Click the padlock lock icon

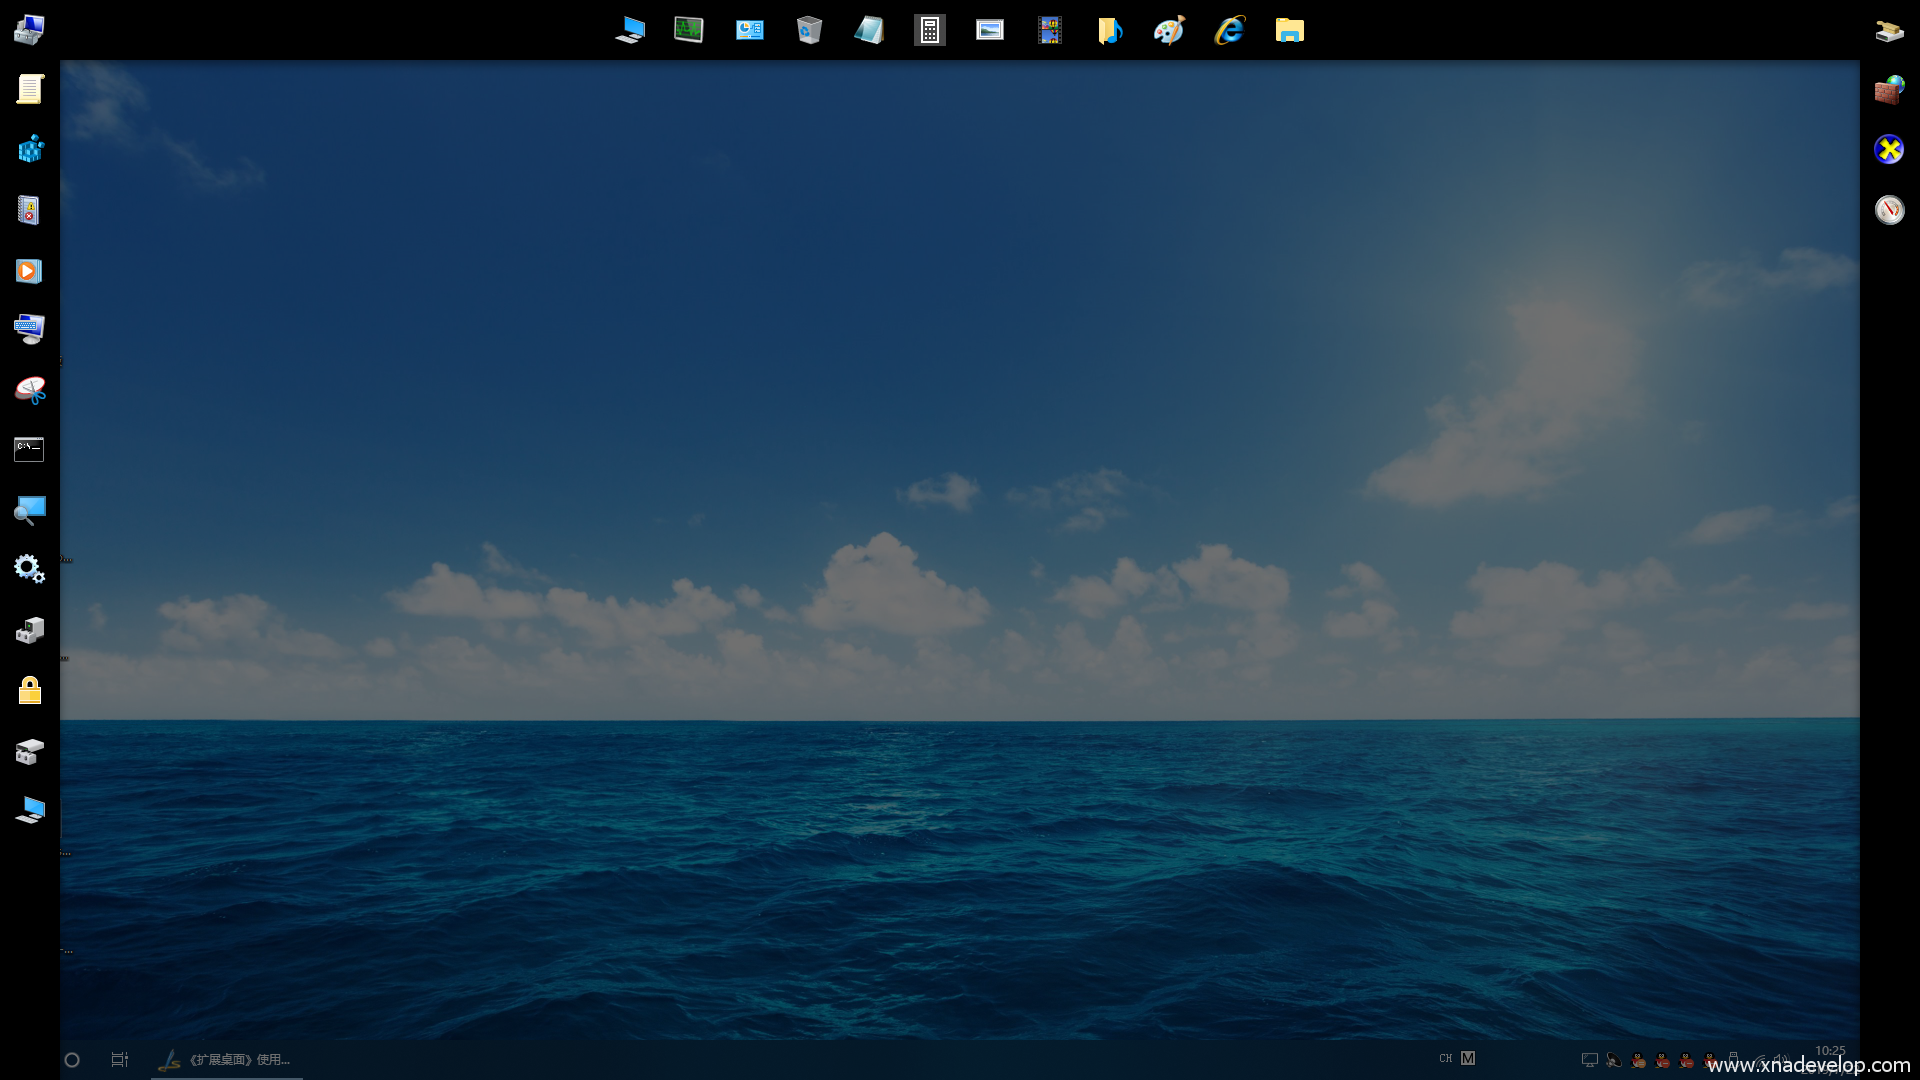pyautogui.click(x=30, y=690)
